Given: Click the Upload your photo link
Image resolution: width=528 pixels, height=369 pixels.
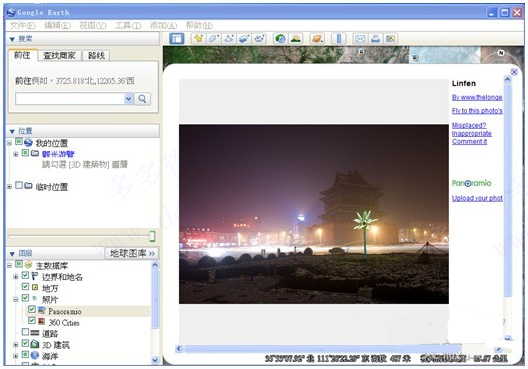Looking at the screenshot, I should [477, 198].
